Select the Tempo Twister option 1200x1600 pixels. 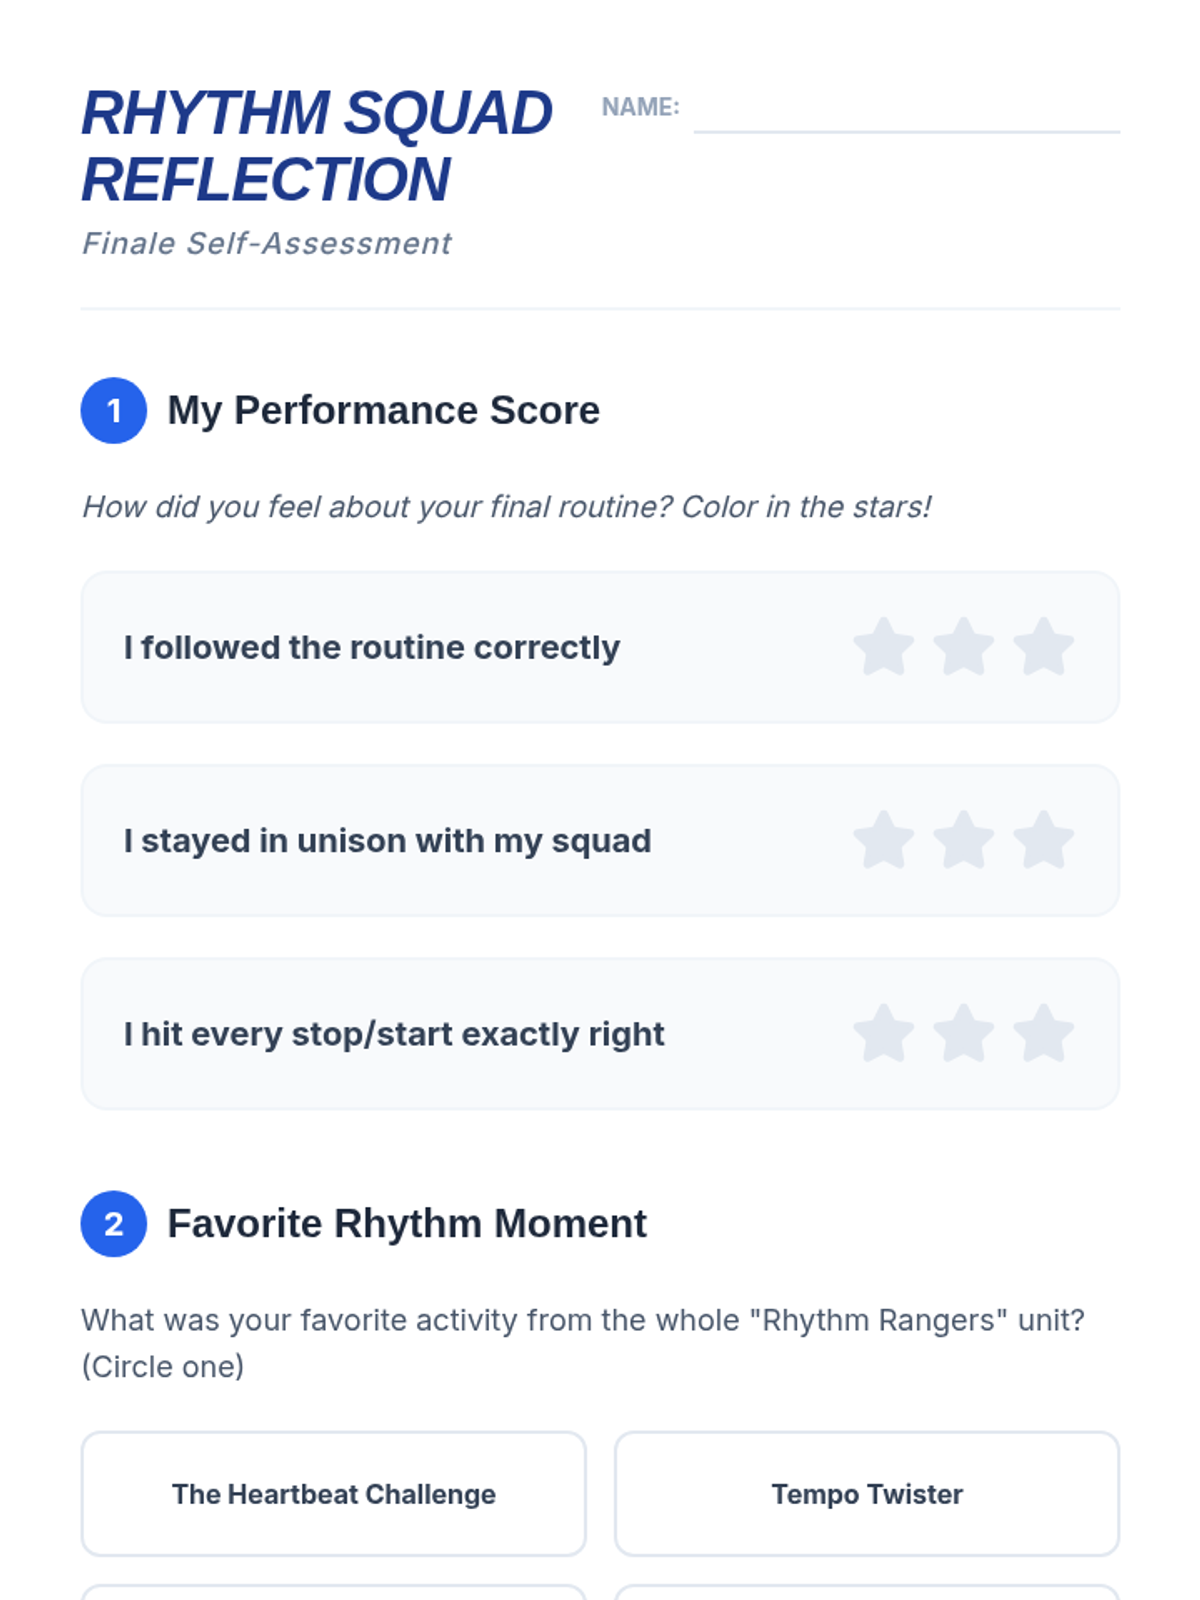tap(866, 1494)
